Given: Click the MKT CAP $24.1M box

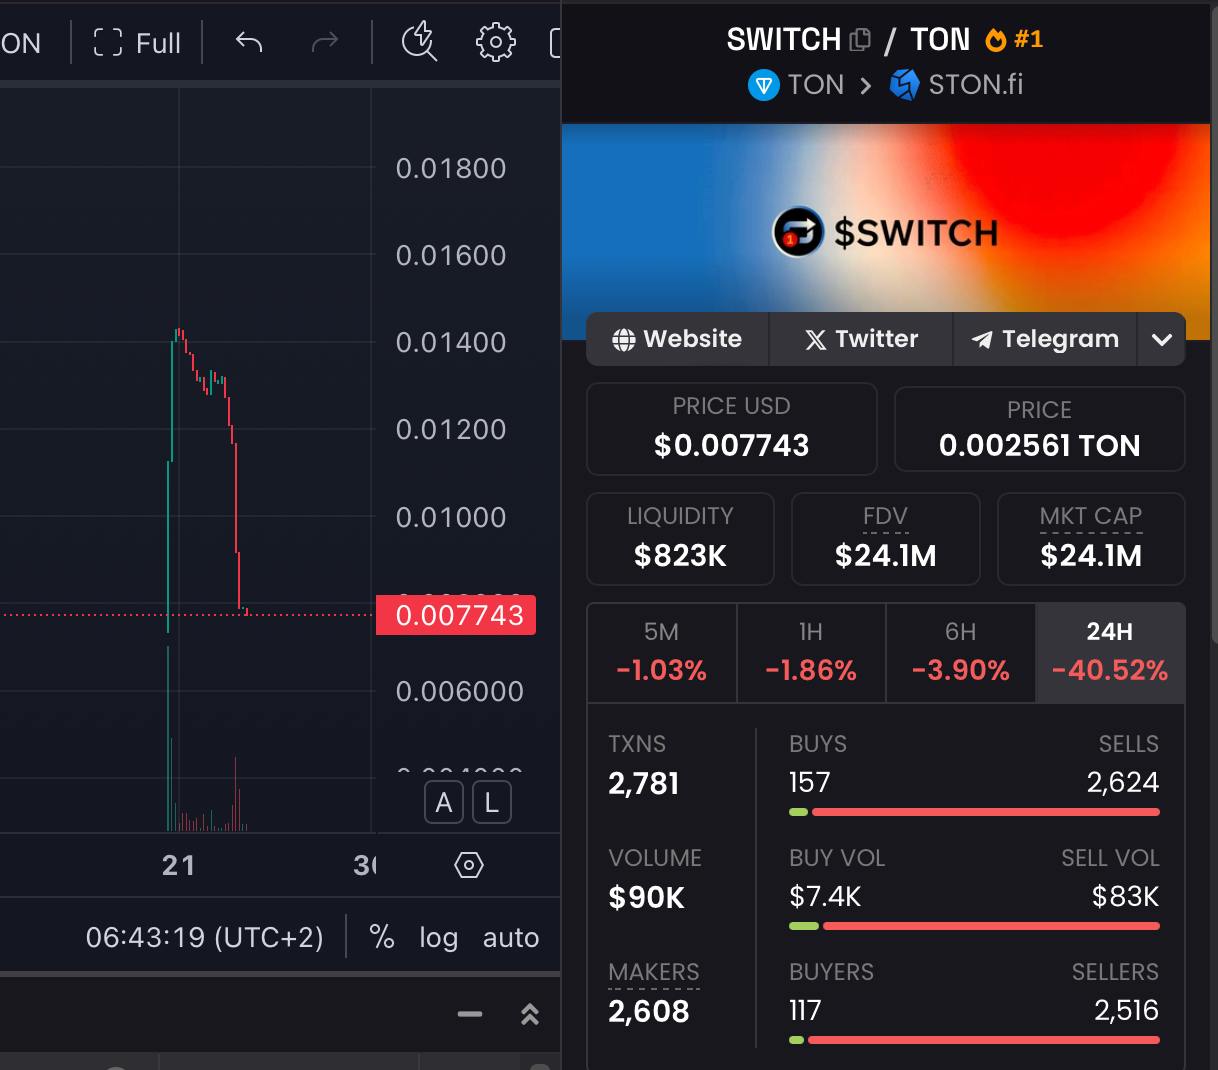Looking at the screenshot, I should click(x=1091, y=539).
